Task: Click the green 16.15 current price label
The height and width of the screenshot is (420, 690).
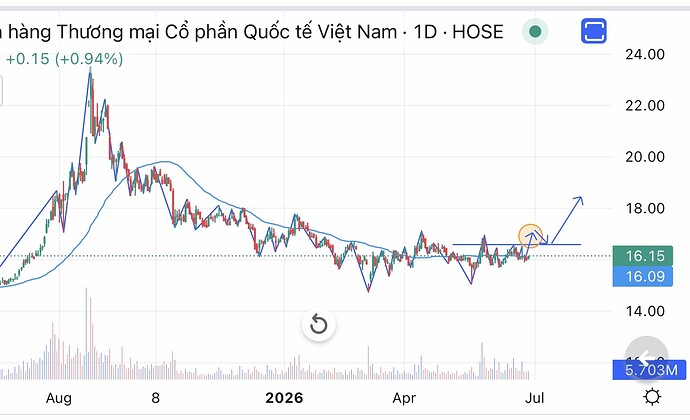Action: point(643,256)
